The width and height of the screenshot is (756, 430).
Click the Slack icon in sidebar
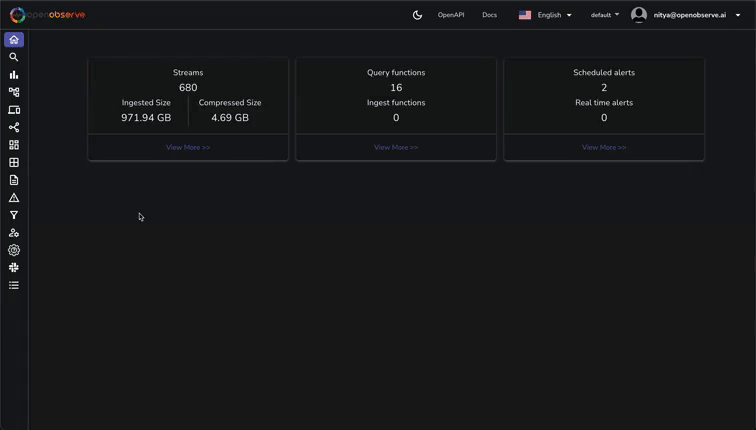coord(14,268)
